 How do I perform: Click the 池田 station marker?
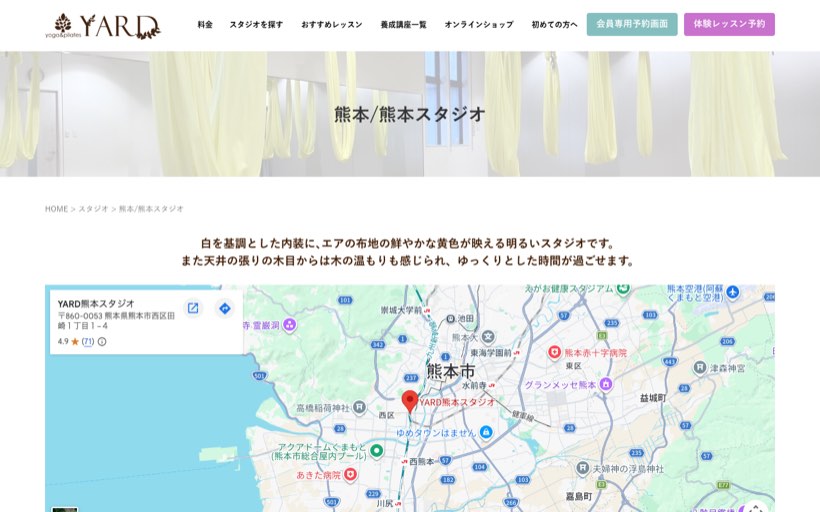click(x=450, y=318)
